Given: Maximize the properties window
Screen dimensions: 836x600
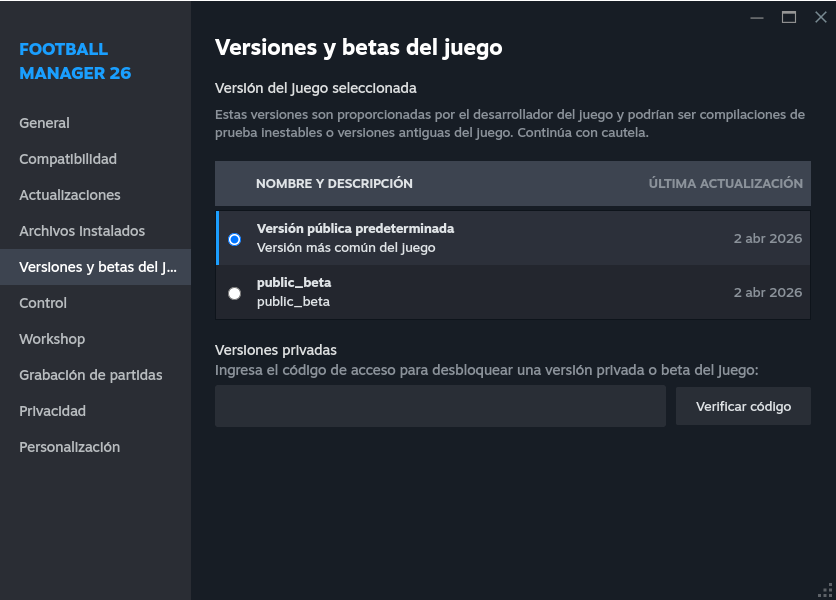Looking at the screenshot, I should click(789, 18).
